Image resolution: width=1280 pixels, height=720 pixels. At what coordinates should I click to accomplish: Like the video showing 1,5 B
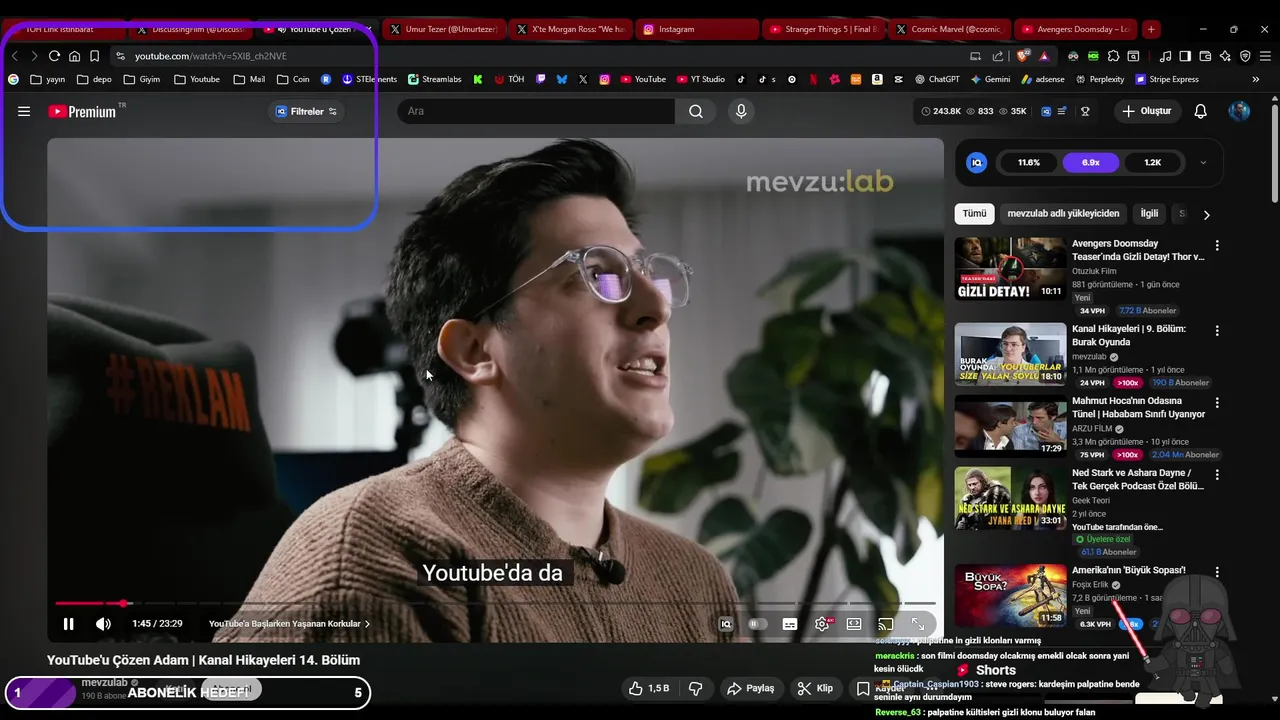648,688
